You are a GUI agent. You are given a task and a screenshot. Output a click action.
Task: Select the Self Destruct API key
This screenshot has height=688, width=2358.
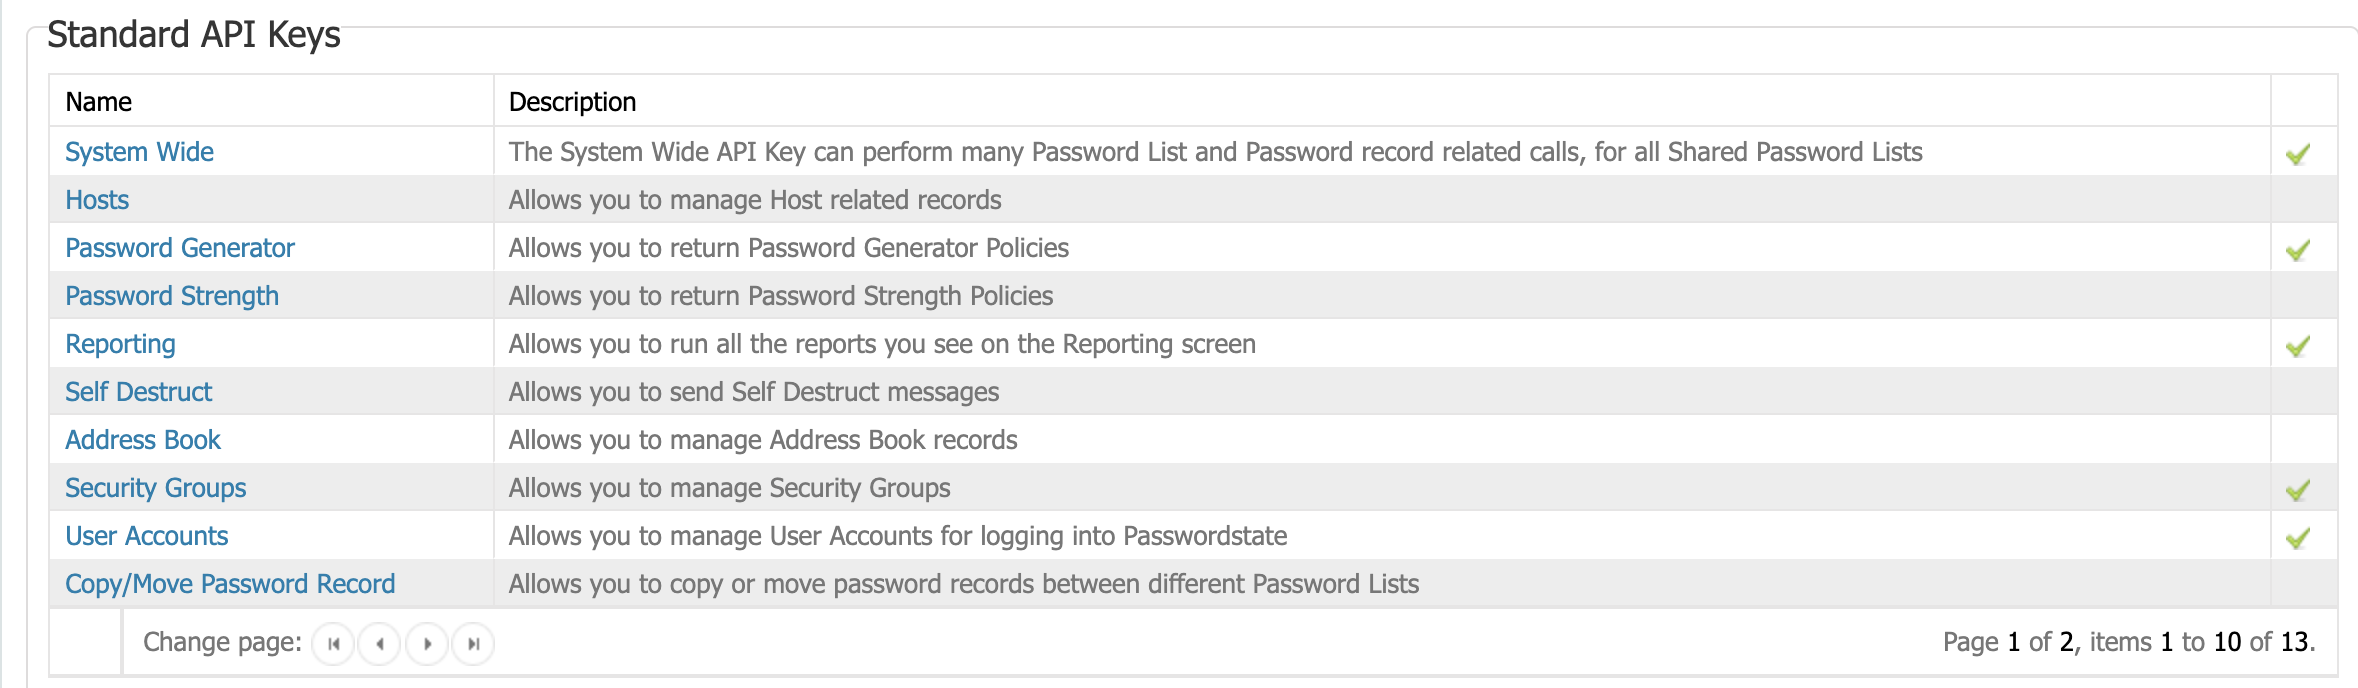pos(138,392)
